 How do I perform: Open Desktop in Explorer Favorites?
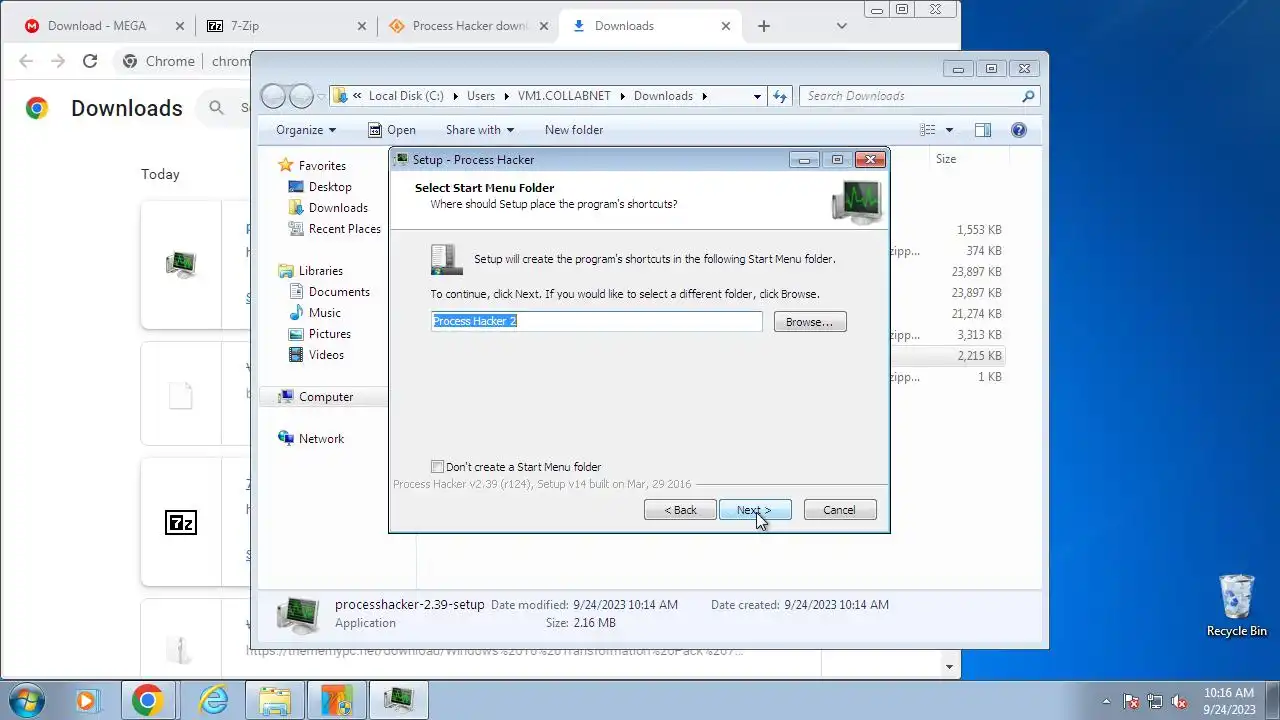tap(330, 187)
